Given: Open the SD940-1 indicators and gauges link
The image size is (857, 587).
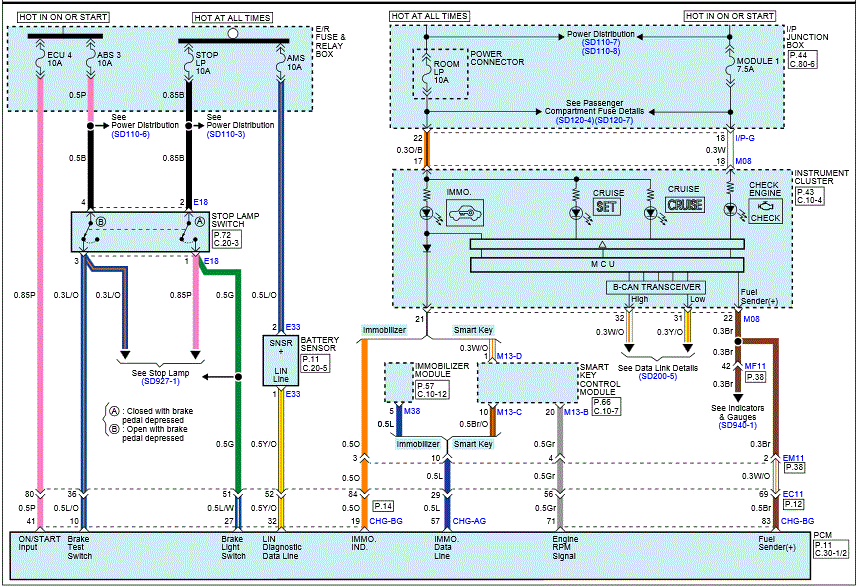Looking at the screenshot, I should click(x=740, y=425).
